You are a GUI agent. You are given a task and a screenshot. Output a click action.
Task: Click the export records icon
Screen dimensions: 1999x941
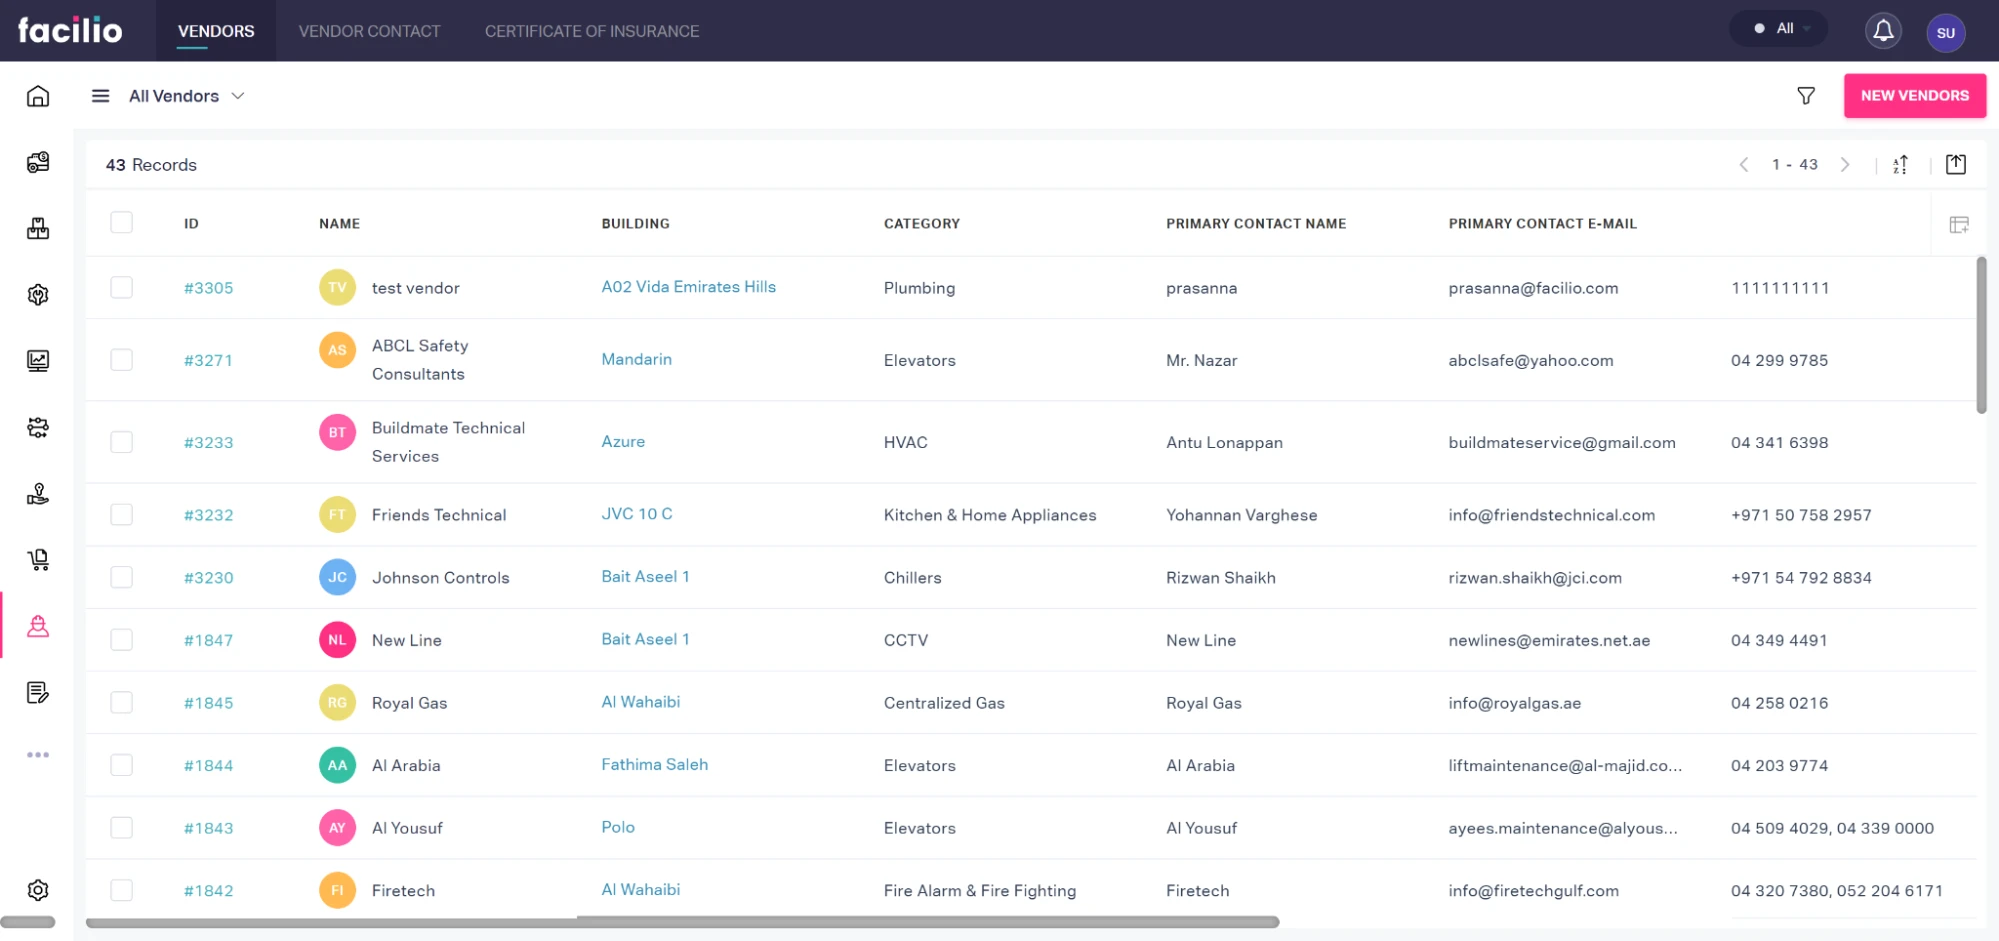click(1955, 165)
